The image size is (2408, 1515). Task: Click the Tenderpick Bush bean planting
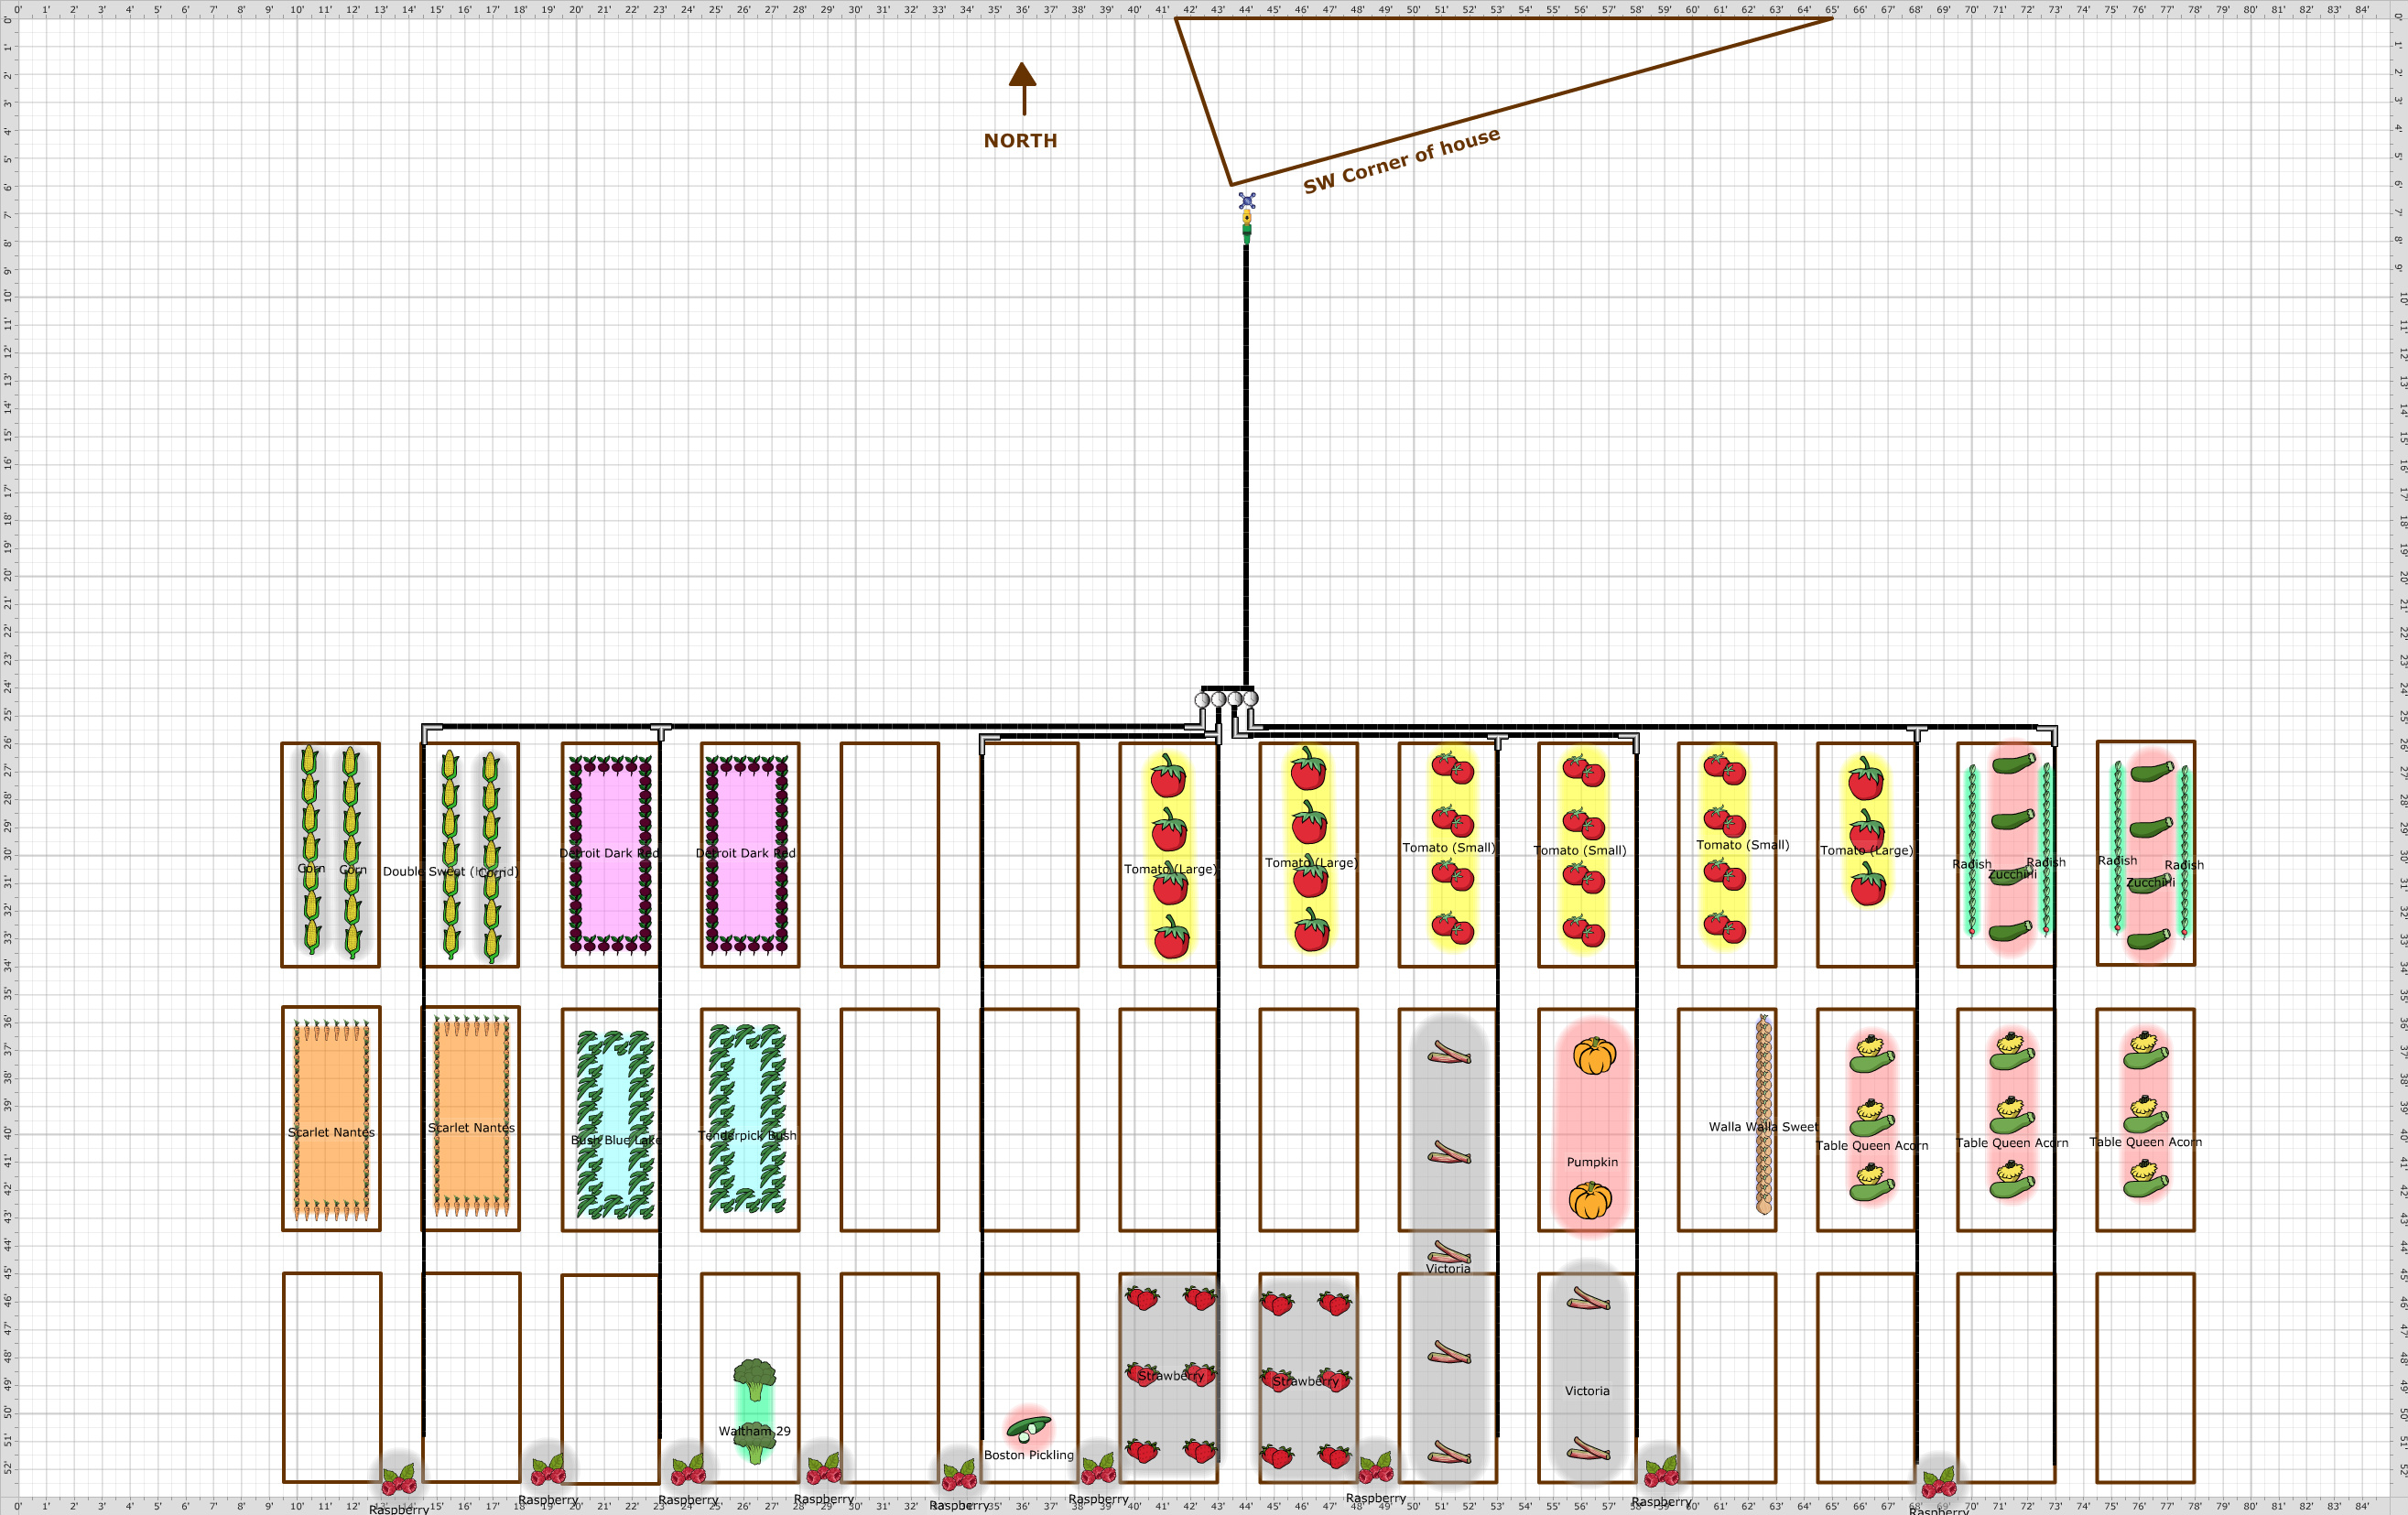point(747,1119)
